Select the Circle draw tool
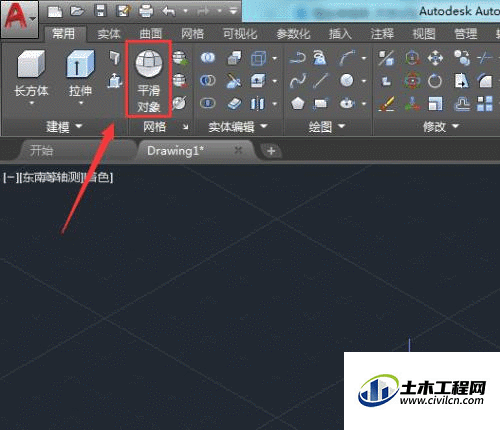Screen dimensions: 500x430 (347, 81)
